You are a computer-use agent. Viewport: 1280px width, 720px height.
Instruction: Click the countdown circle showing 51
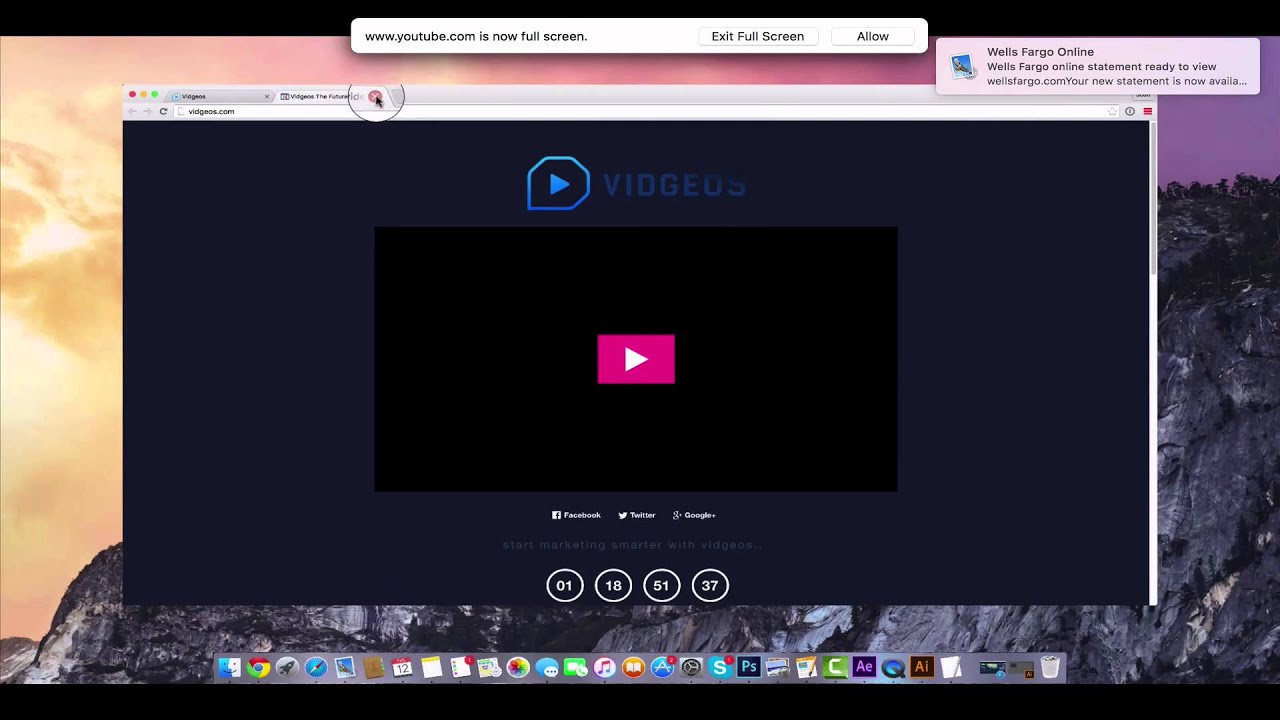(661, 585)
